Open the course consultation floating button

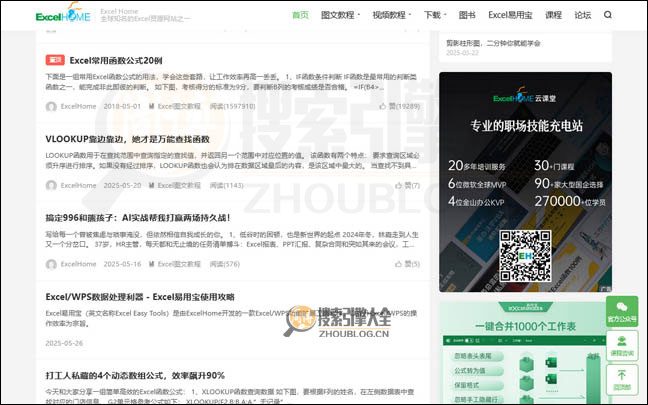click(622, 345)
